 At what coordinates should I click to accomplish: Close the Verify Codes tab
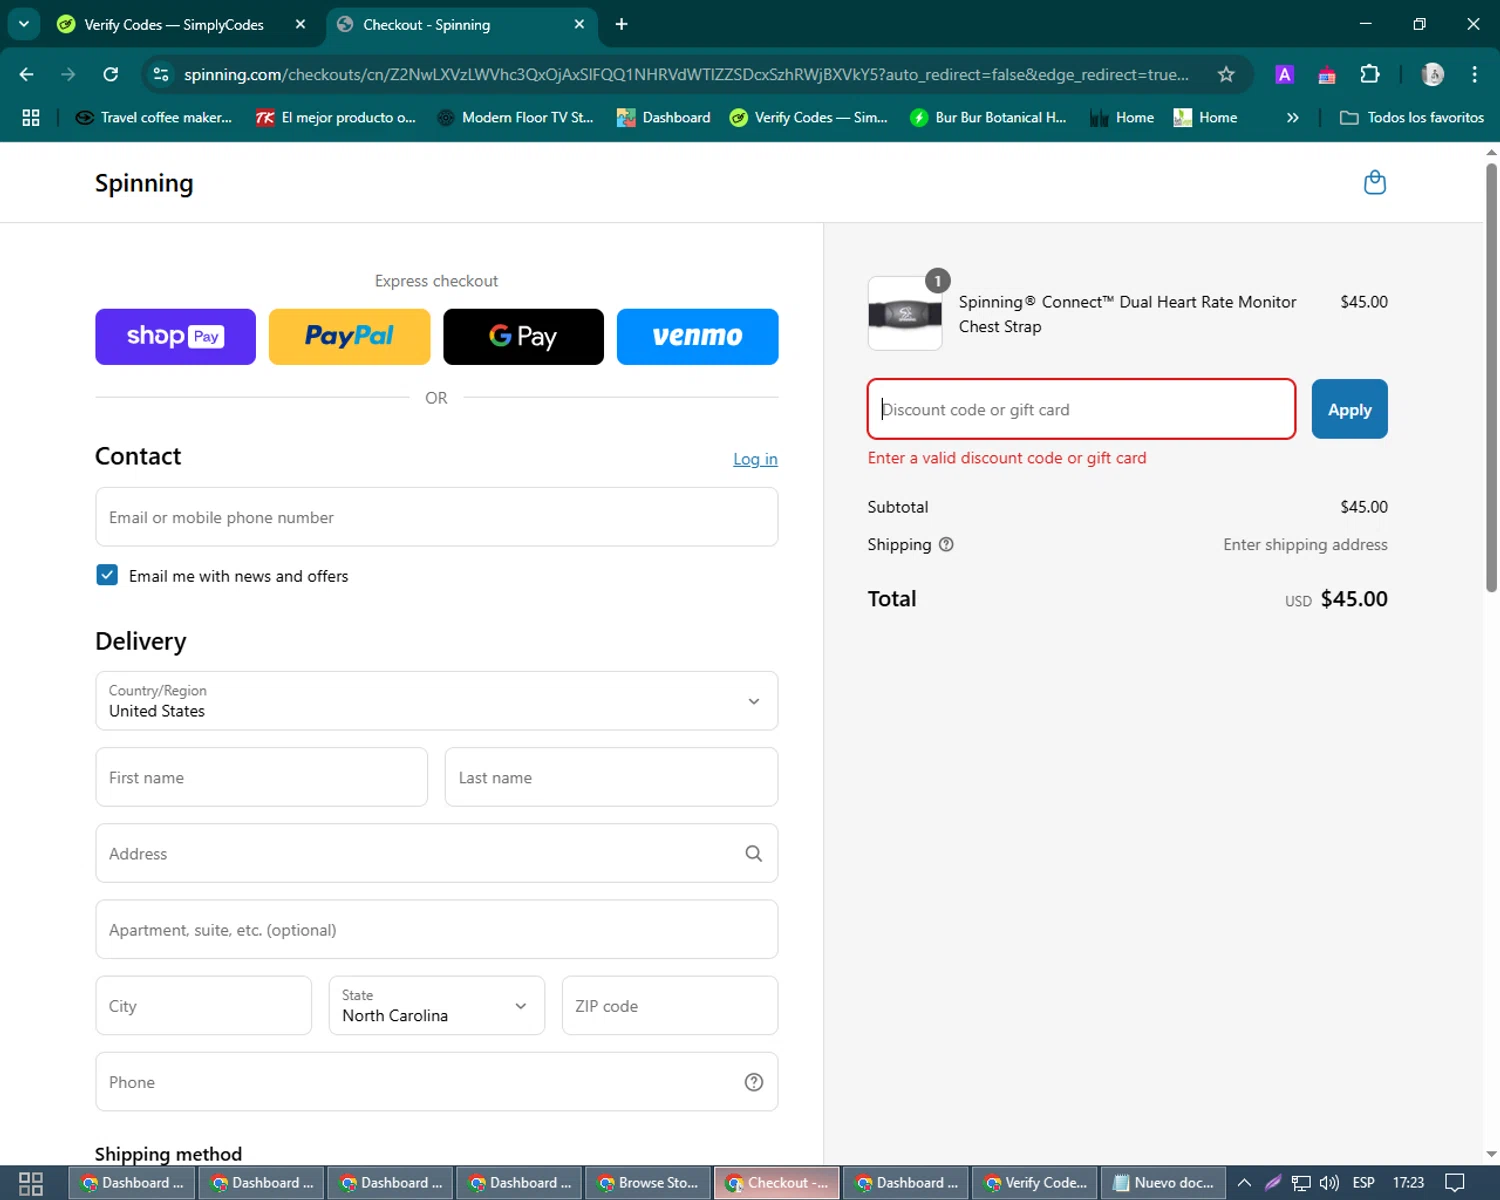tap(300, 24)
